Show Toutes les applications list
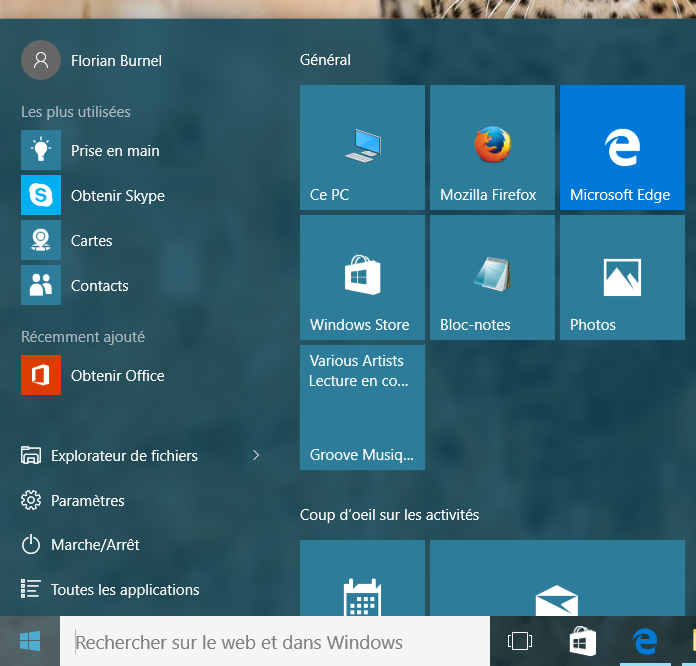The image size is (696, 666). click(x=125, y=590)
